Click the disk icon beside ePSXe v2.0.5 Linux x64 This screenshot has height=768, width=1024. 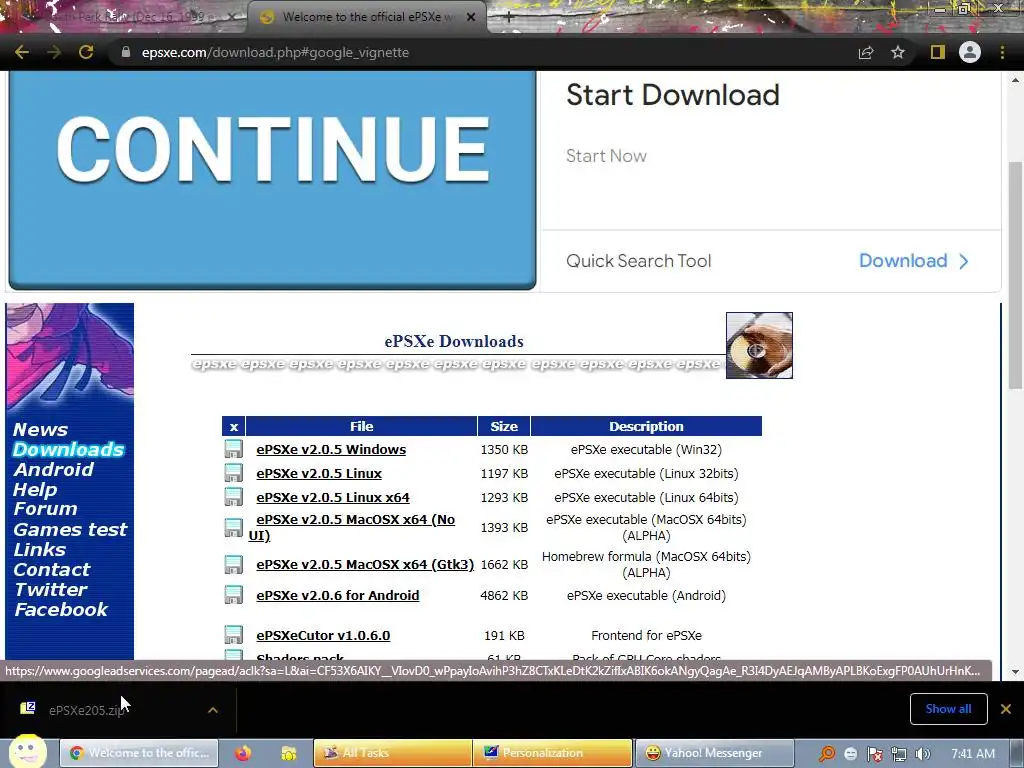[234, 497]
